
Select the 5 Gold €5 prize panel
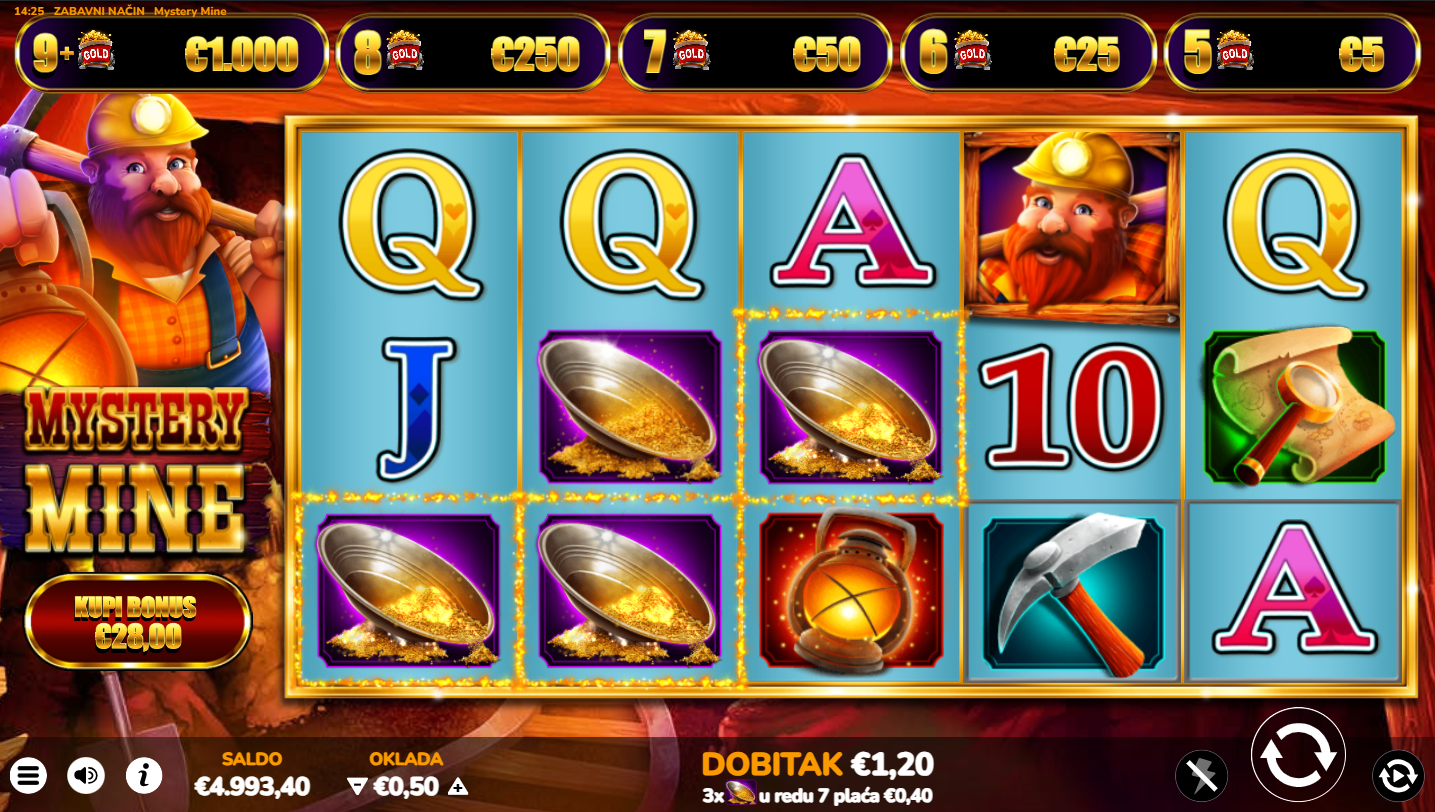click(1292, 53)
